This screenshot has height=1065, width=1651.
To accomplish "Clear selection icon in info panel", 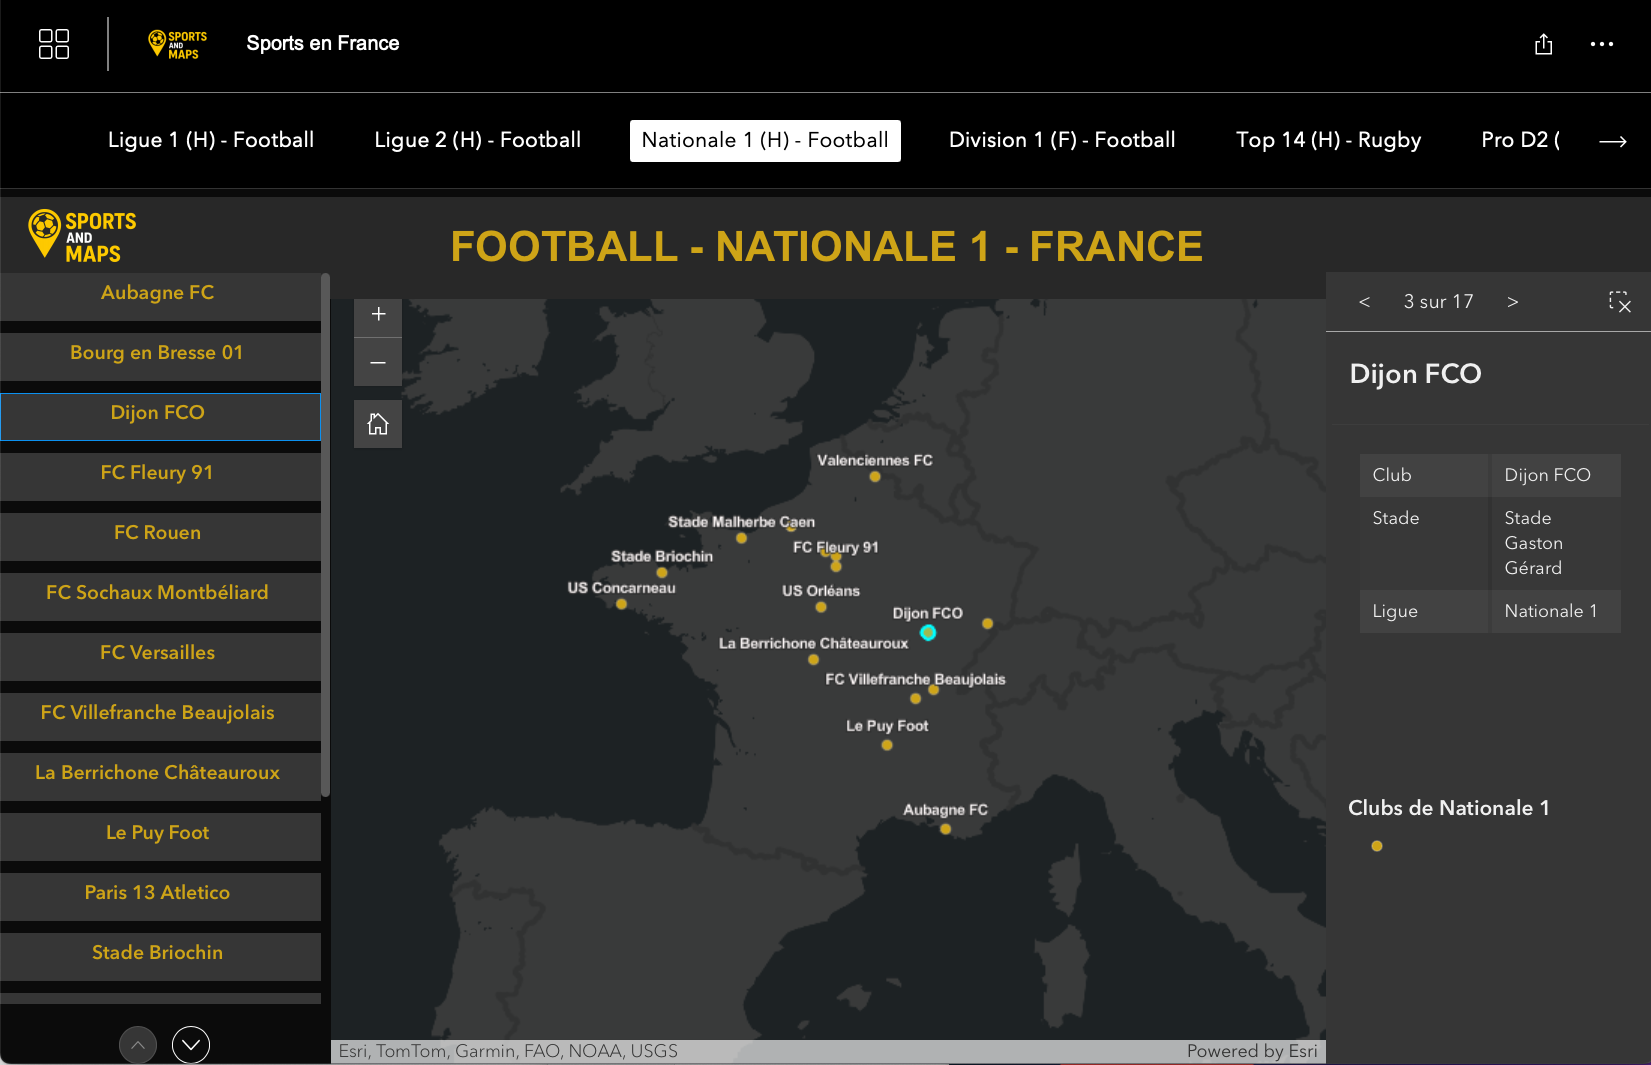I will tap(1619, 302).
